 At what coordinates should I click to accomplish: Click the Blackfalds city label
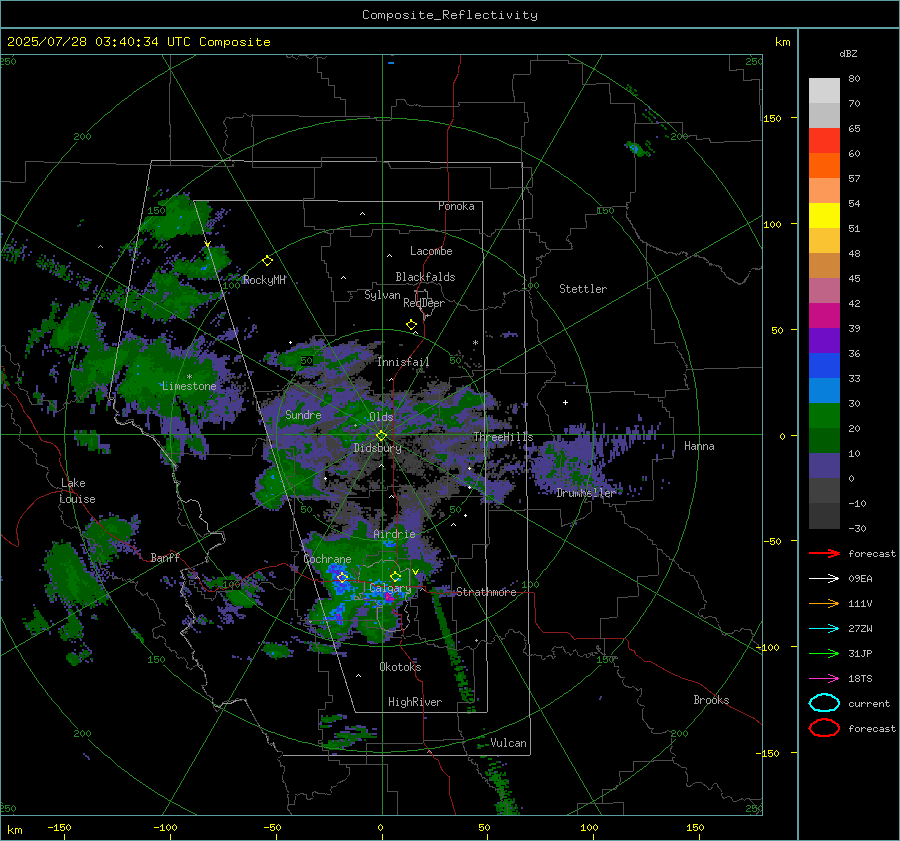click(x=425, y=277)
